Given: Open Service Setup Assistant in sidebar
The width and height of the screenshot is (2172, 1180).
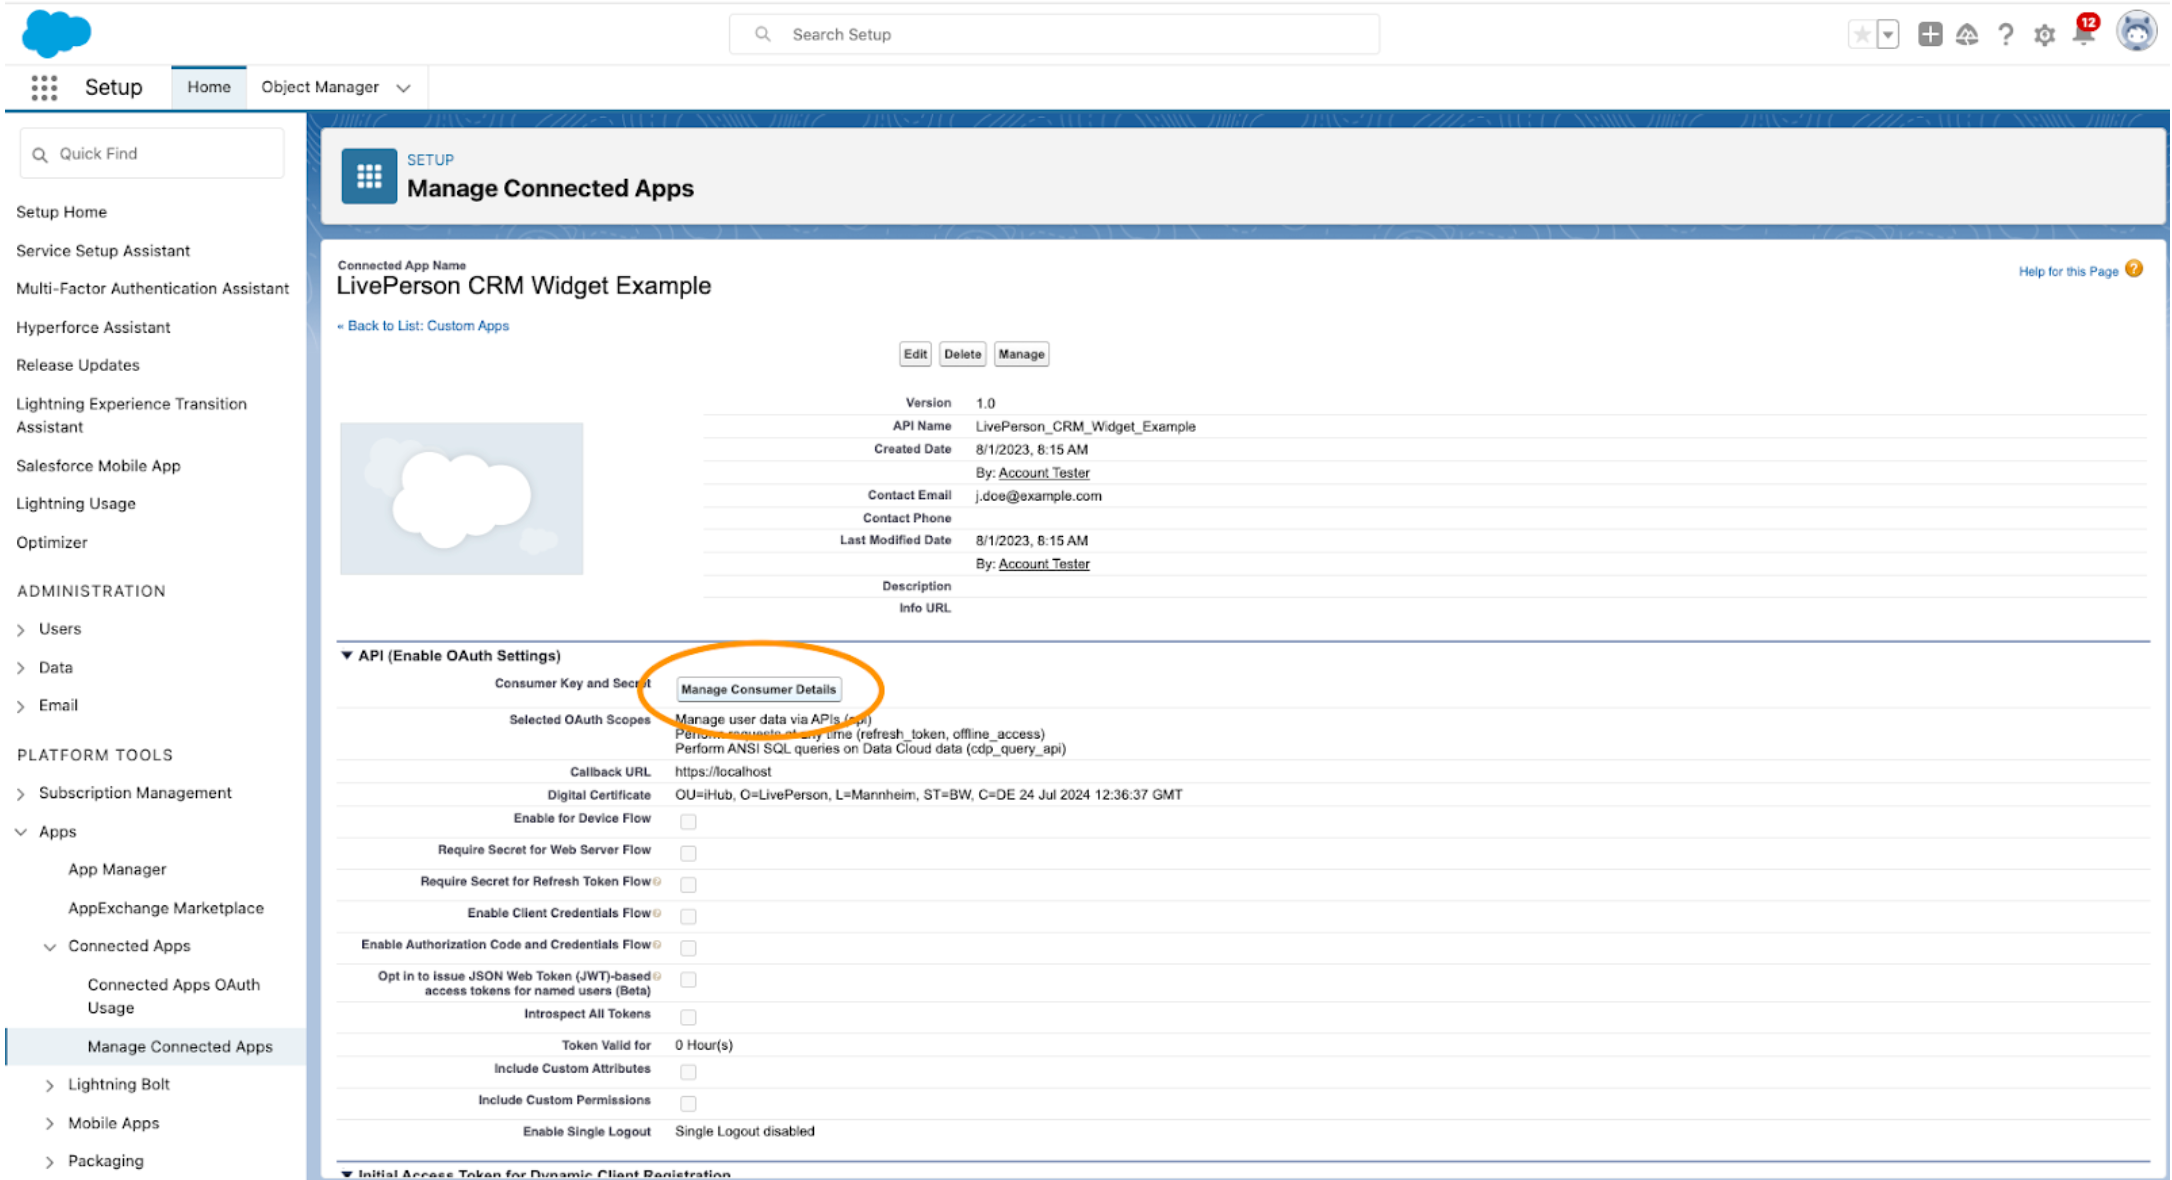Looking at the screenshot, I should pyautogui.click(x=103, y=251).
